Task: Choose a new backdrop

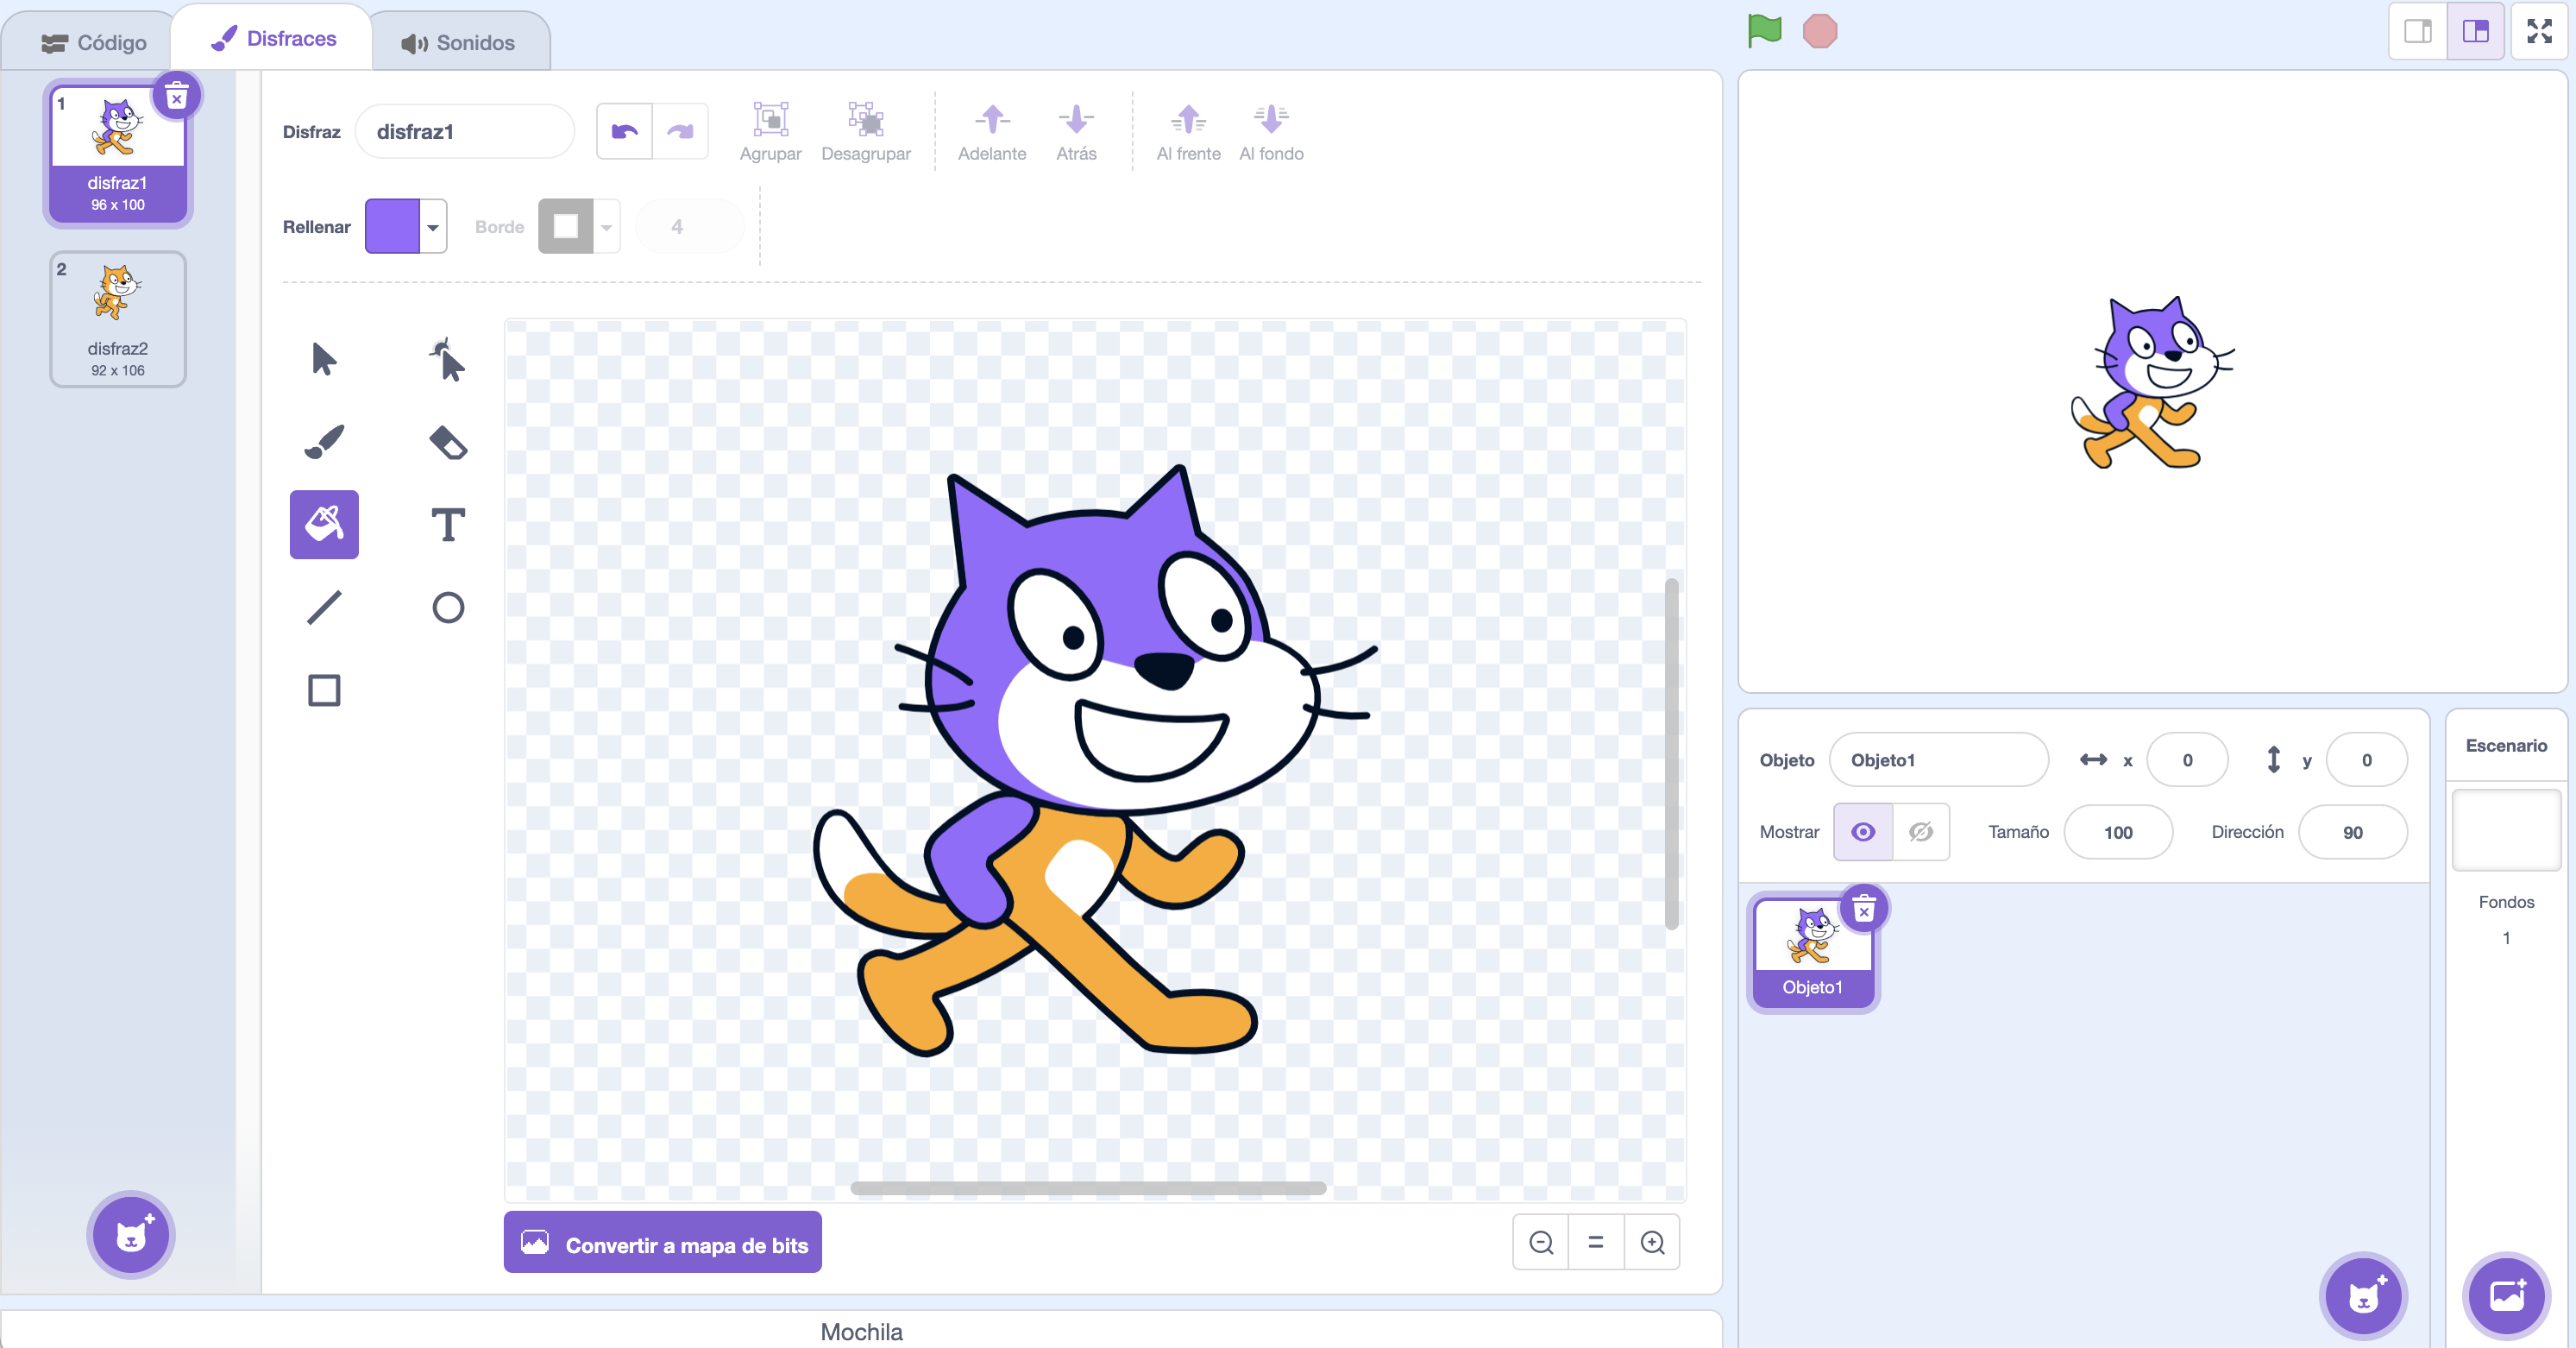Action: click(x=2507, y=1296)
